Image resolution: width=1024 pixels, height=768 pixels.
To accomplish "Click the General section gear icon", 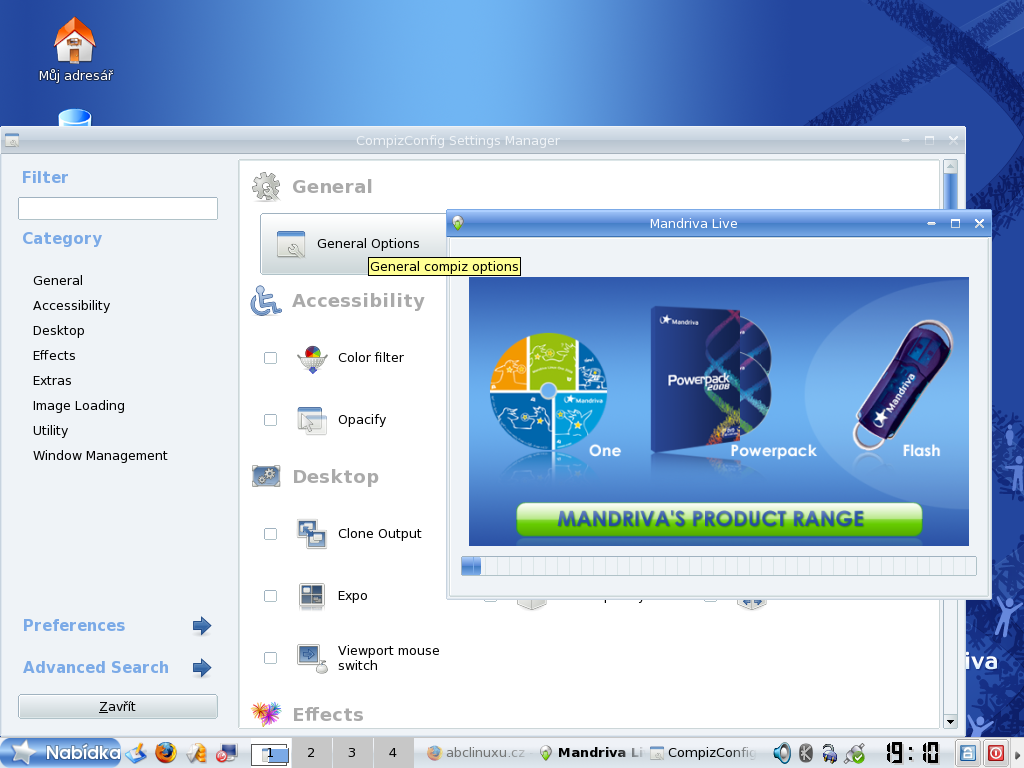I will 266,187.
